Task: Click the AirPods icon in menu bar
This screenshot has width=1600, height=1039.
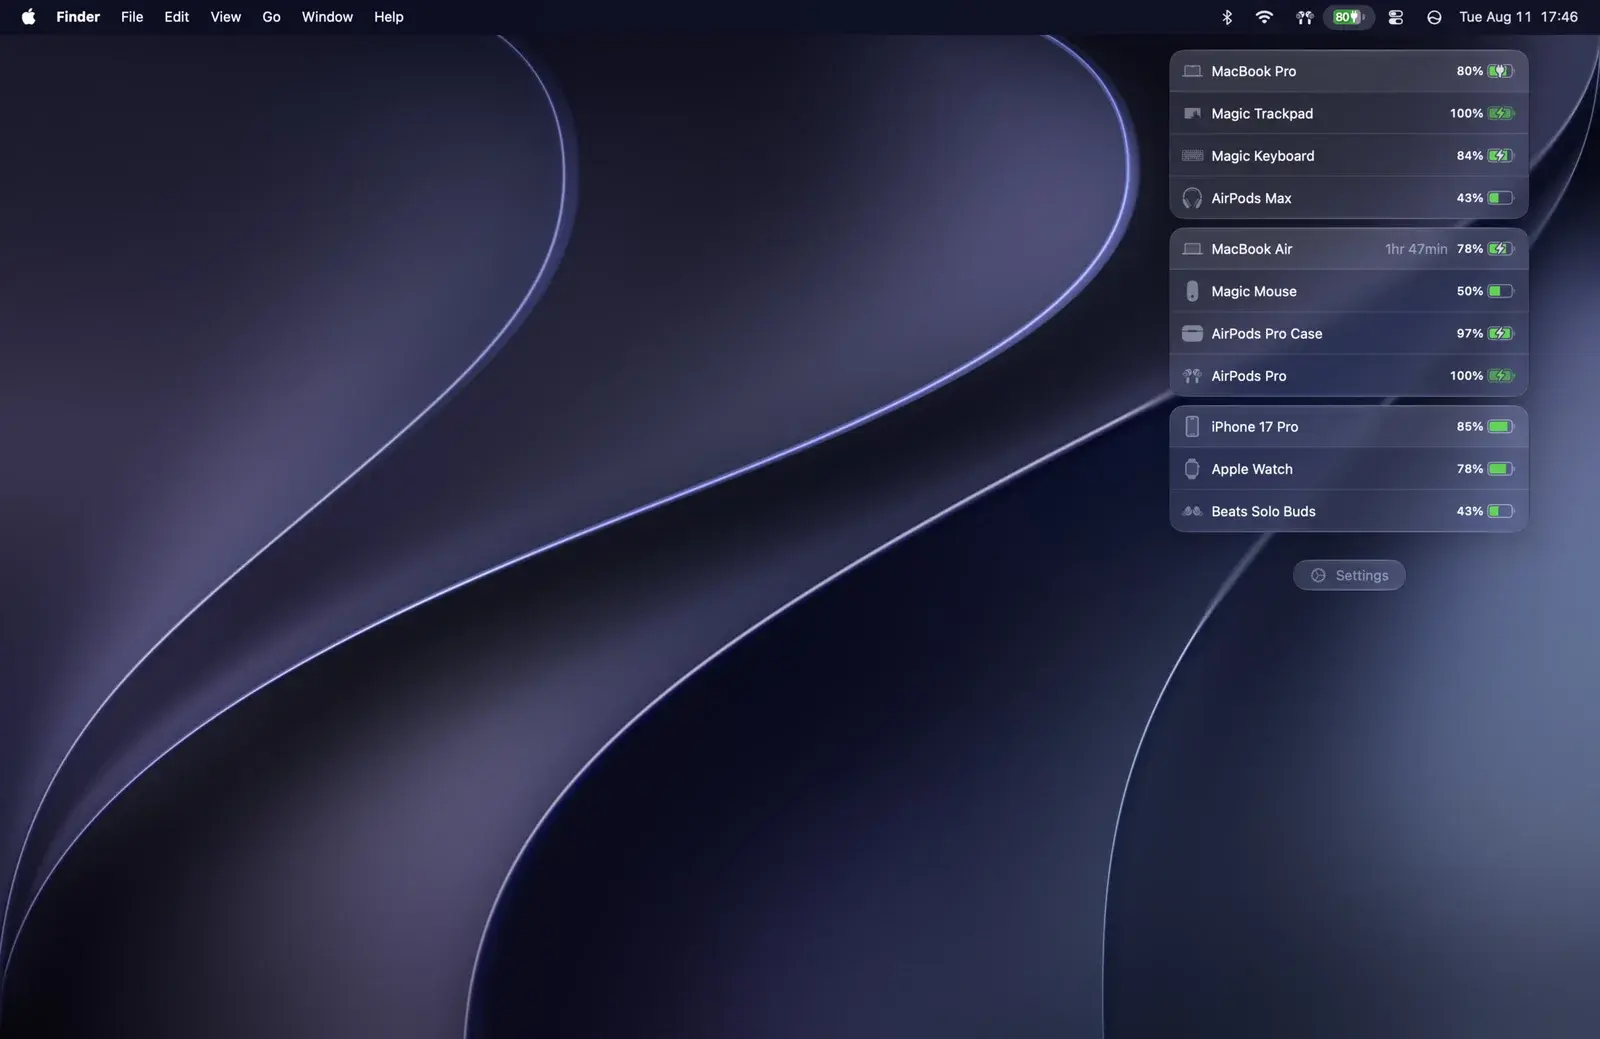Action: 1304,17
